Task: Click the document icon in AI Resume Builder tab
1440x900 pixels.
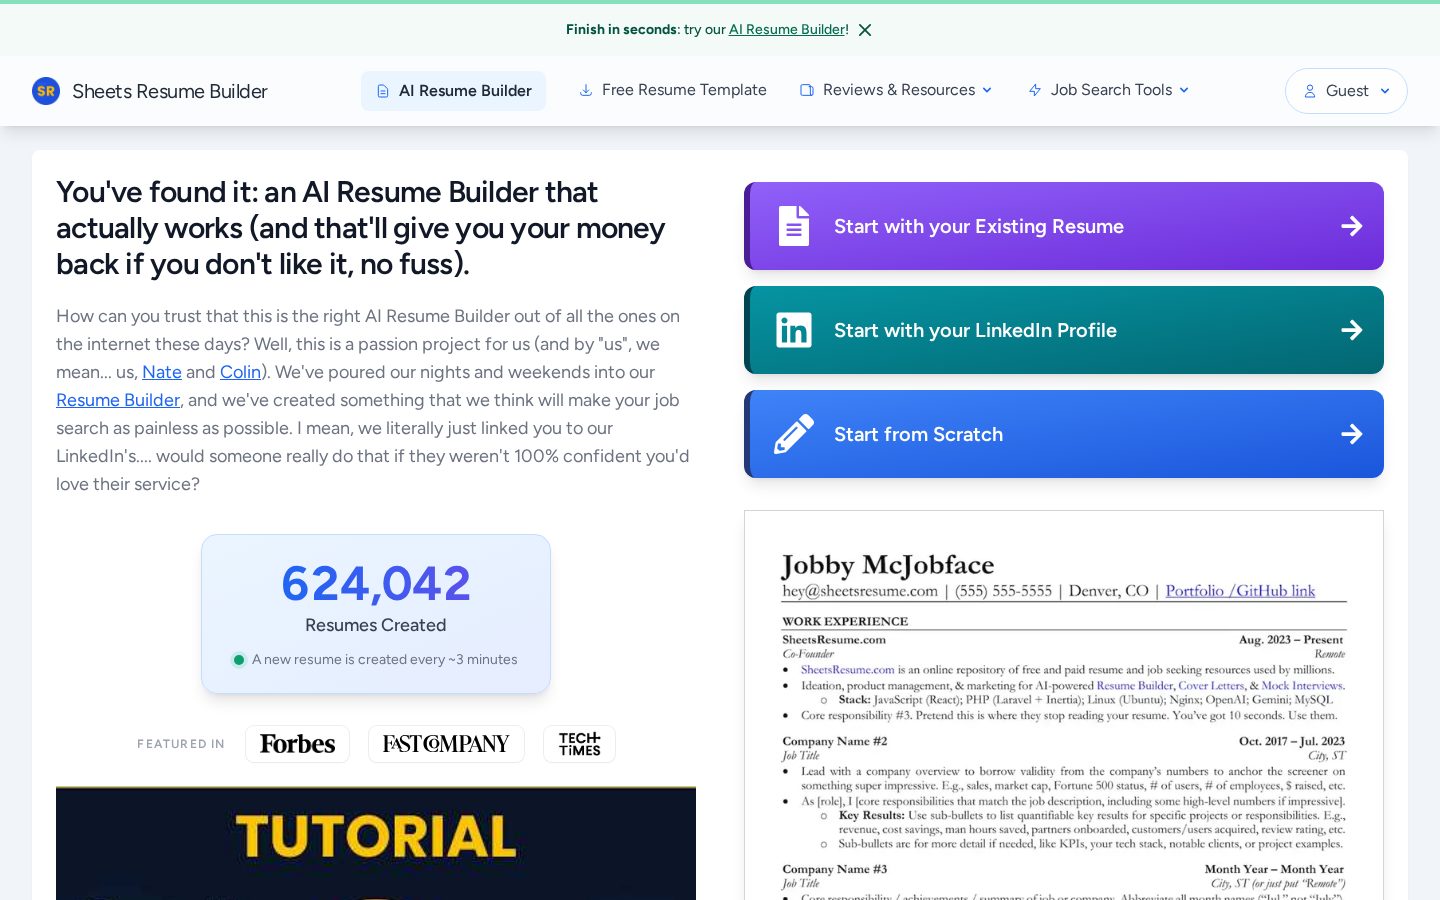Action: (383, 91)
